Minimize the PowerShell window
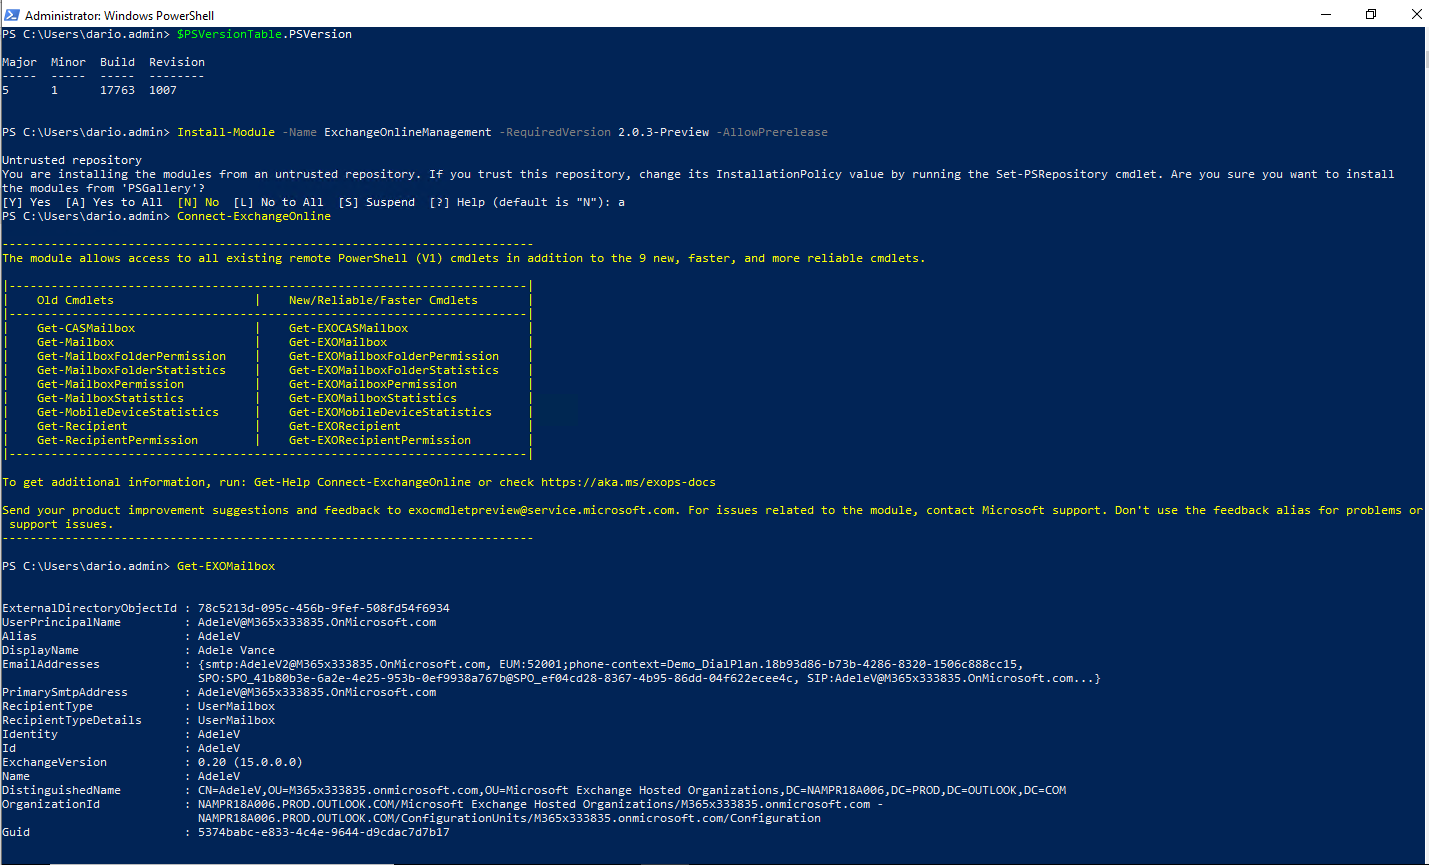The image size is (1429, 865). point(1325,14)
